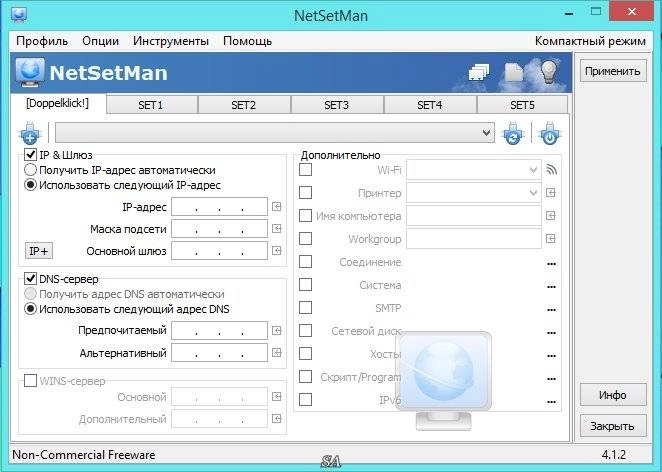This screenshot has height=472, width=662.
Task: Get current Имя компьютера value icon
Action: click(x=551, y=216)
